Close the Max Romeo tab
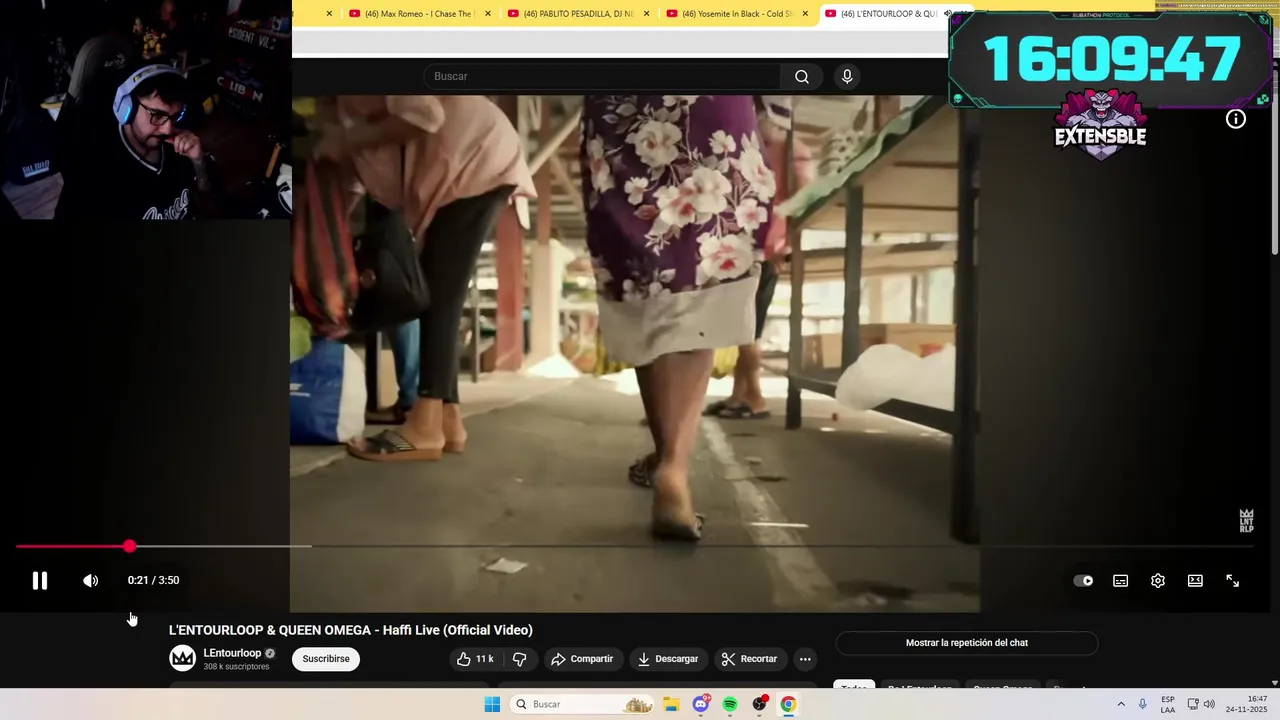 488,14
